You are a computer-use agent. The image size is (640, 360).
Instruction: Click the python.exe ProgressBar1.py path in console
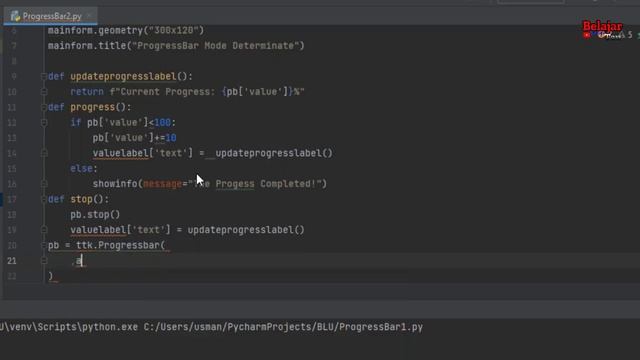[211, 327]
